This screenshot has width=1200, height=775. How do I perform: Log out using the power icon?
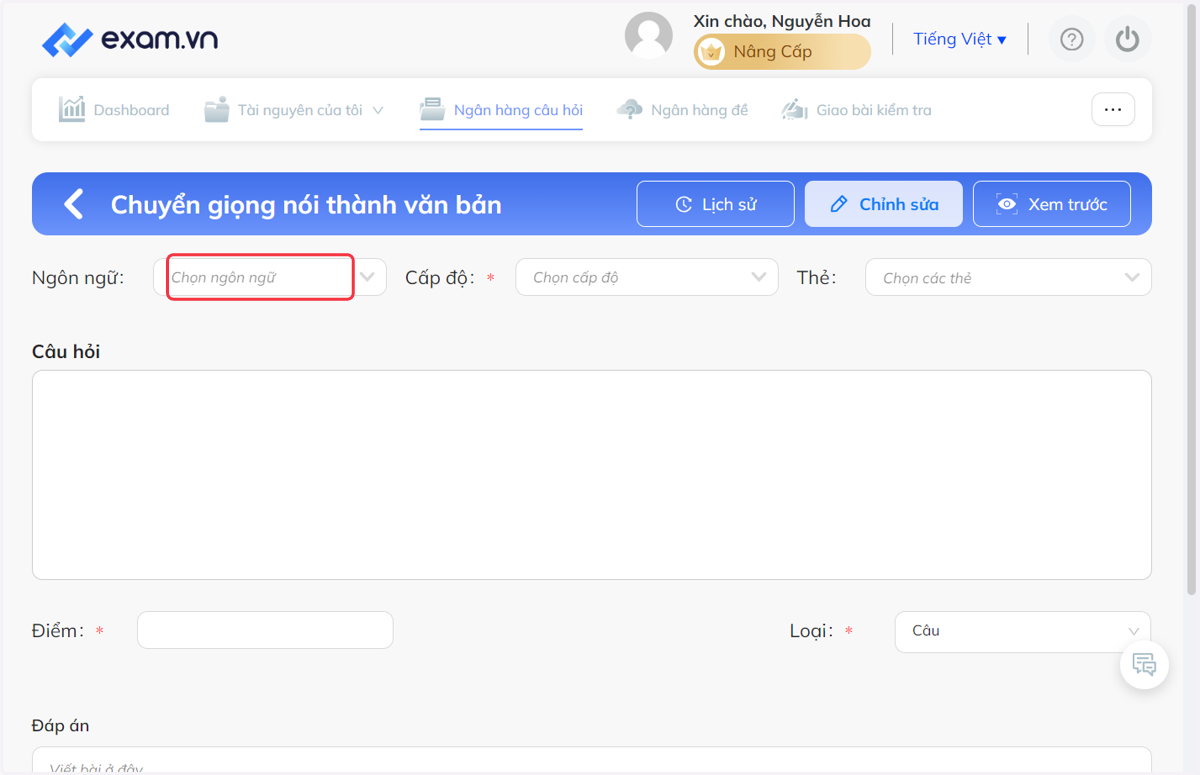click(x=1128, y=40)
